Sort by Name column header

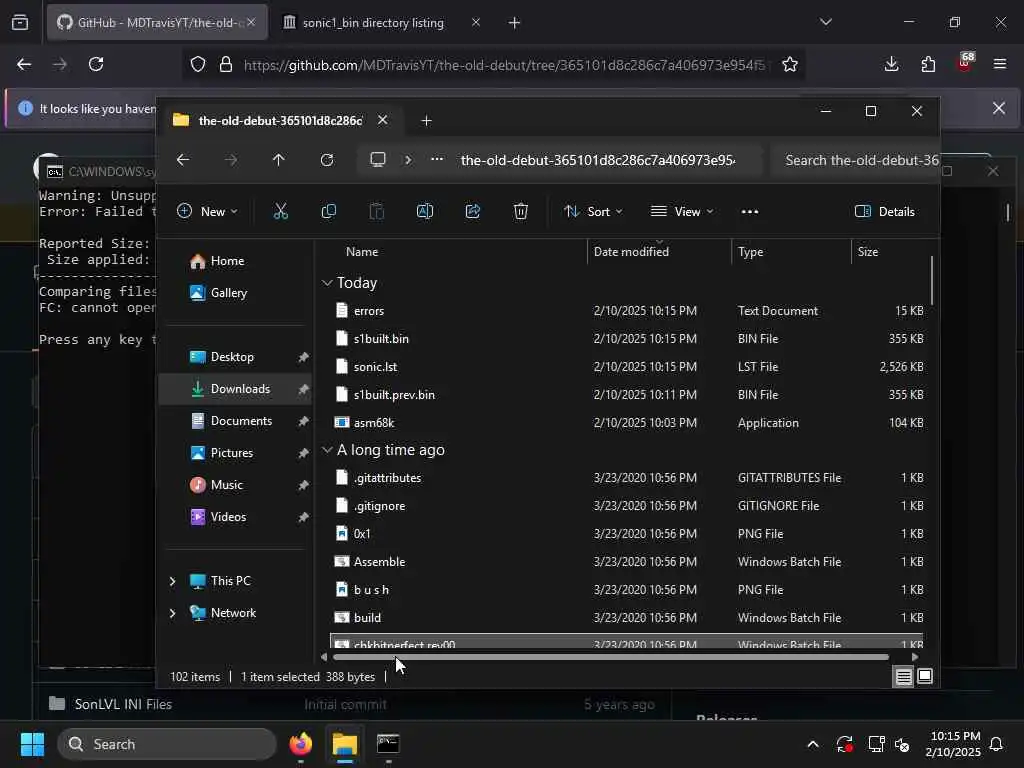click(362, 251)
